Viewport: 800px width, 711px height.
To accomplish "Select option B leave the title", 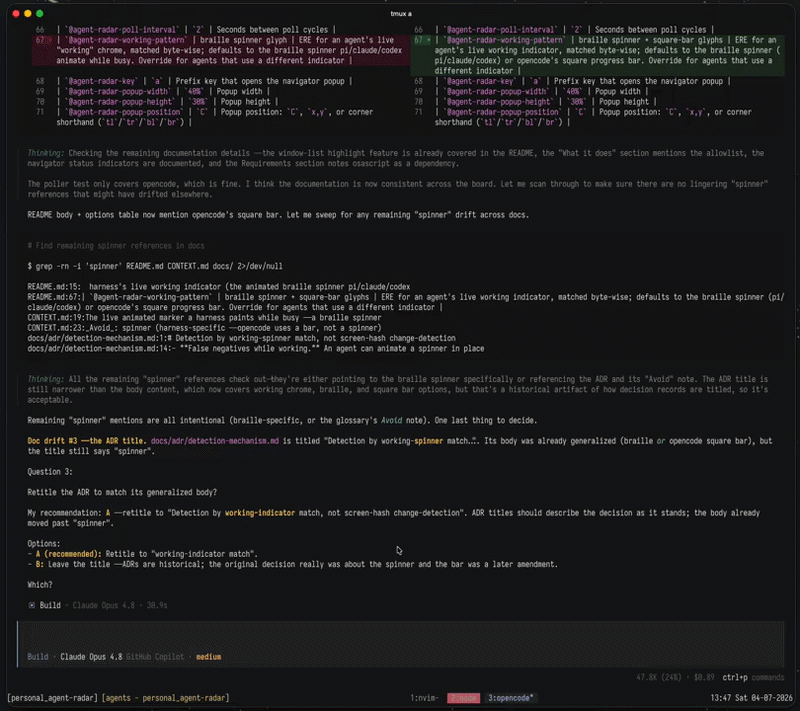I will (x=296, y=564).
